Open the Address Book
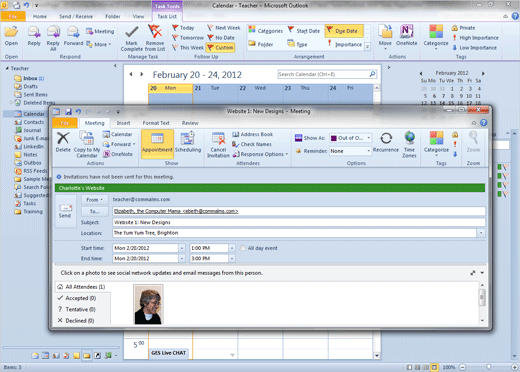This screenshot has width=520, height=372. 252,134
